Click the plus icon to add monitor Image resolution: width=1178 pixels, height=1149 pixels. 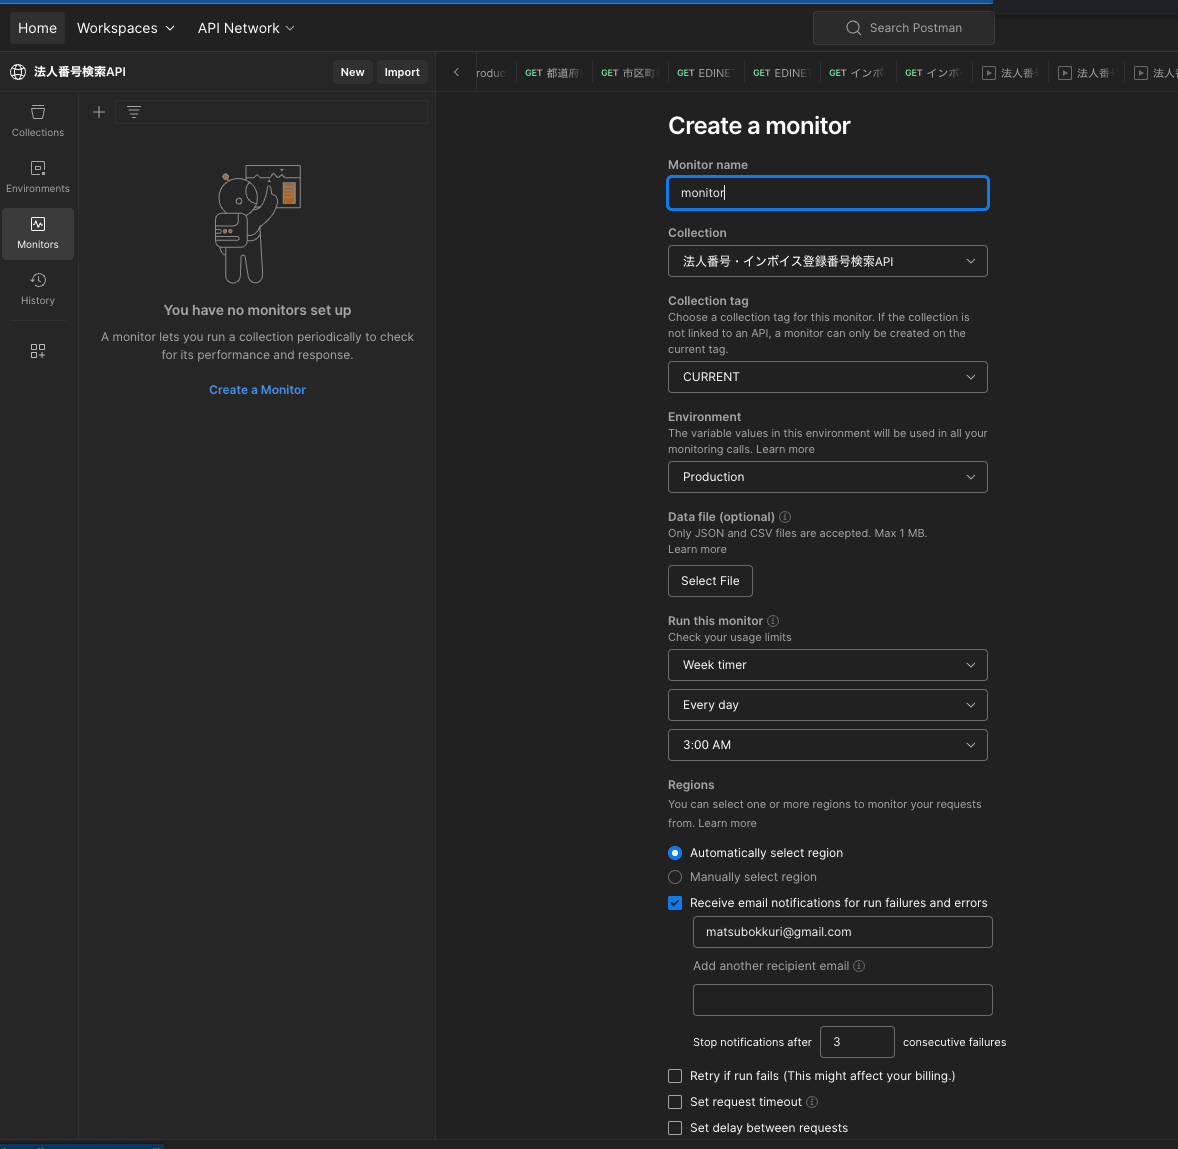pyautogui.click(x=99, y=112)
